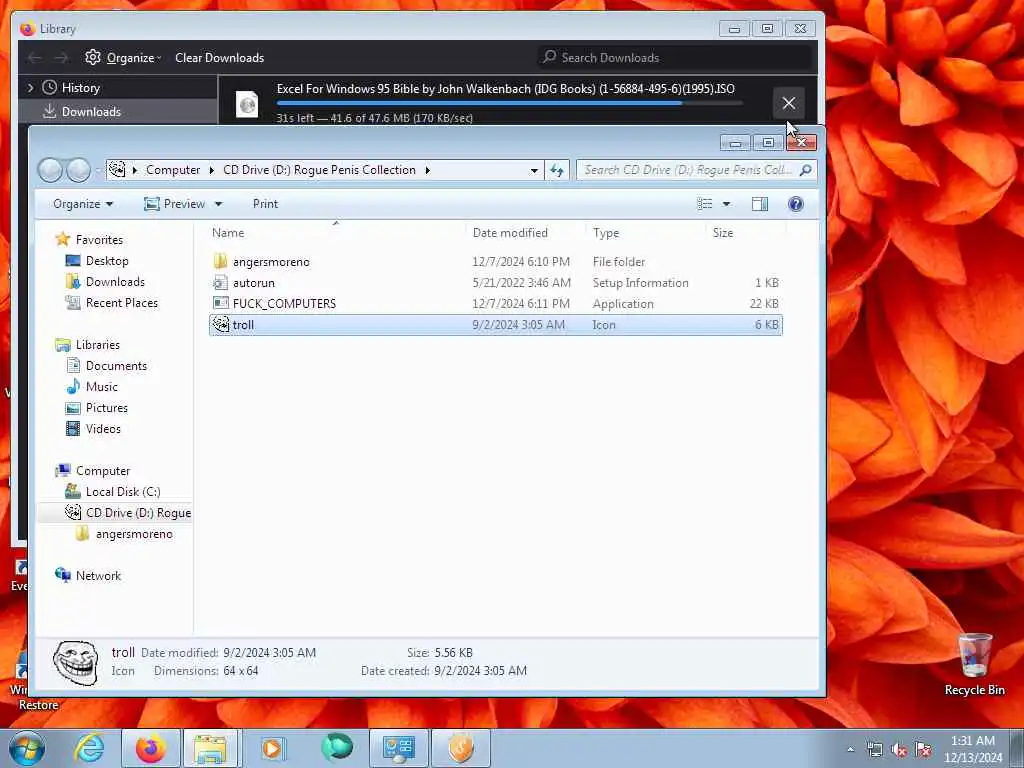Image resolution: width=1024 pixels, height=768 pixels.
Task: Open the Recycle Bin on desktop
Action: (974, 664)
